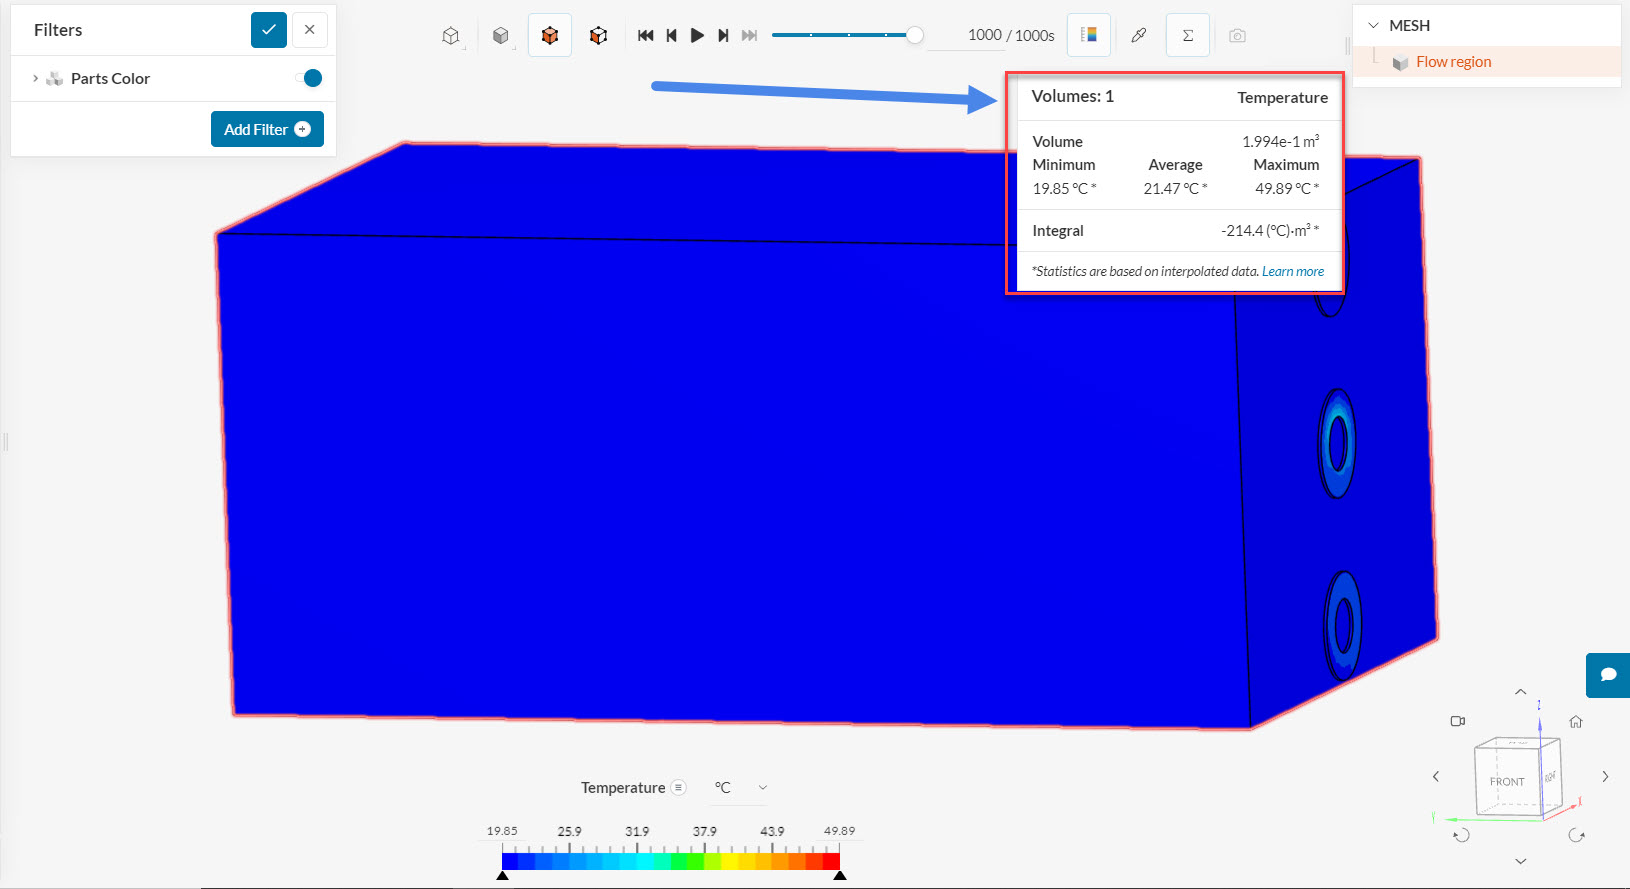
Task: Click the legend minimum range handle
Action: click(503, 876)
